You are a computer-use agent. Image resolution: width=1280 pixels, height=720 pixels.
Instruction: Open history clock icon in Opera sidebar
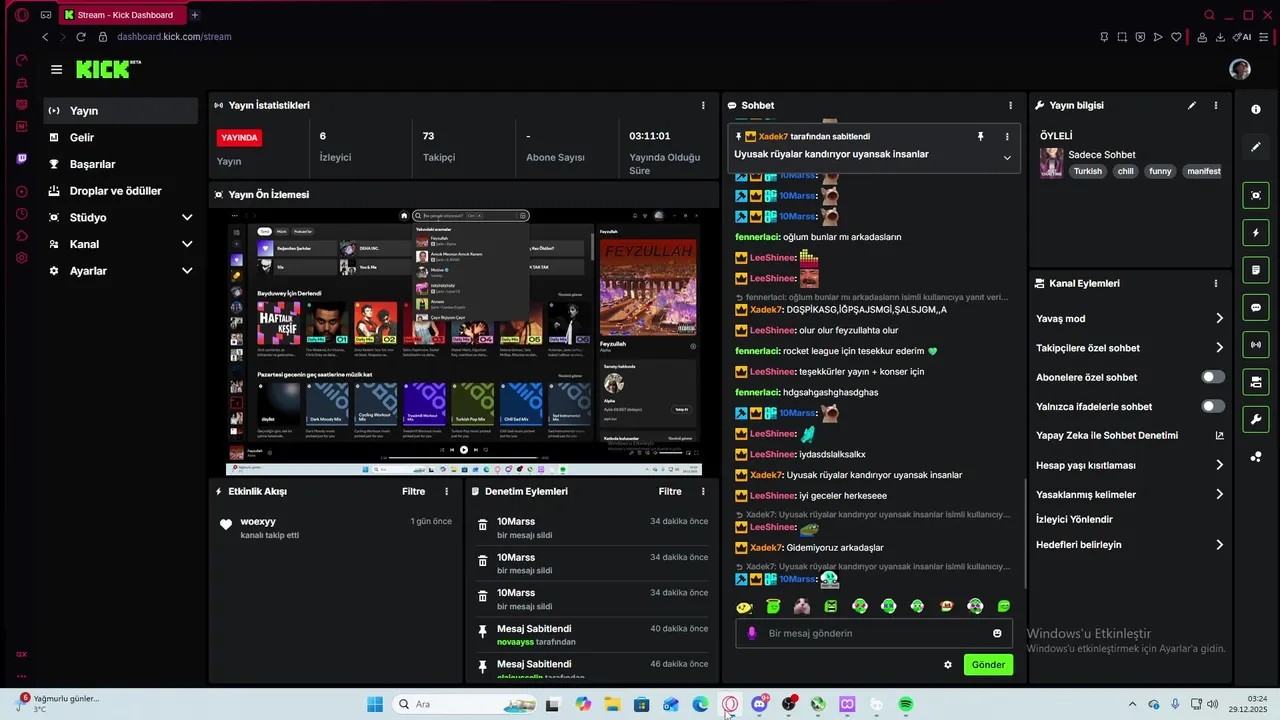click(x=22, y=214)
